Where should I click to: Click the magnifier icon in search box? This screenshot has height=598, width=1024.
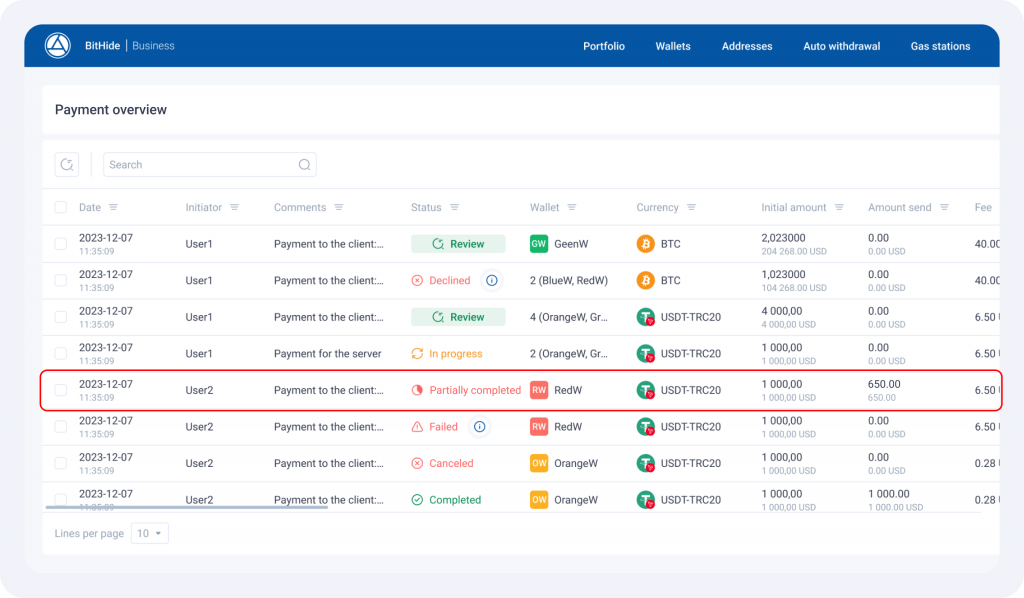[304, 165]
